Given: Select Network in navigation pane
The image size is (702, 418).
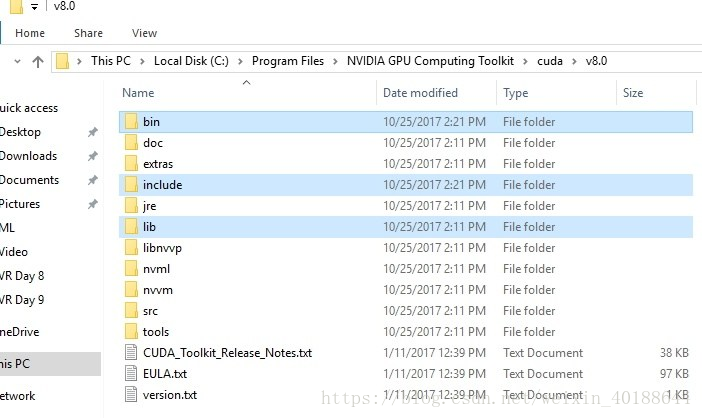Looking at the screenshot, I should 17,396.
